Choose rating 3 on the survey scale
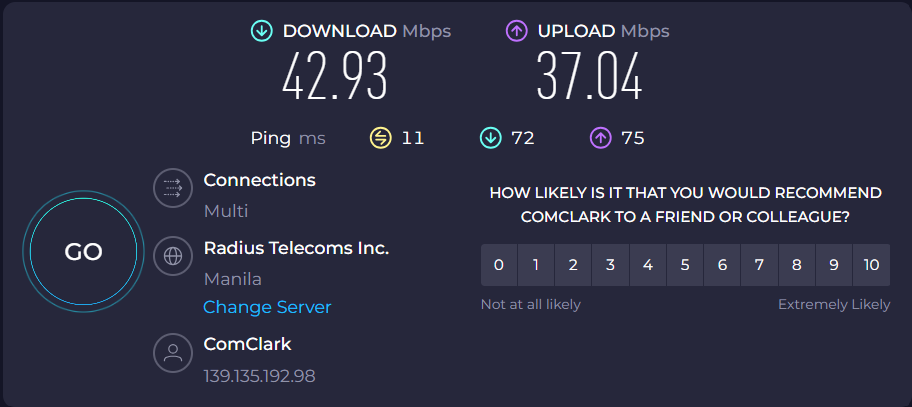Viewport: 912px width, 407px height. 610,265
